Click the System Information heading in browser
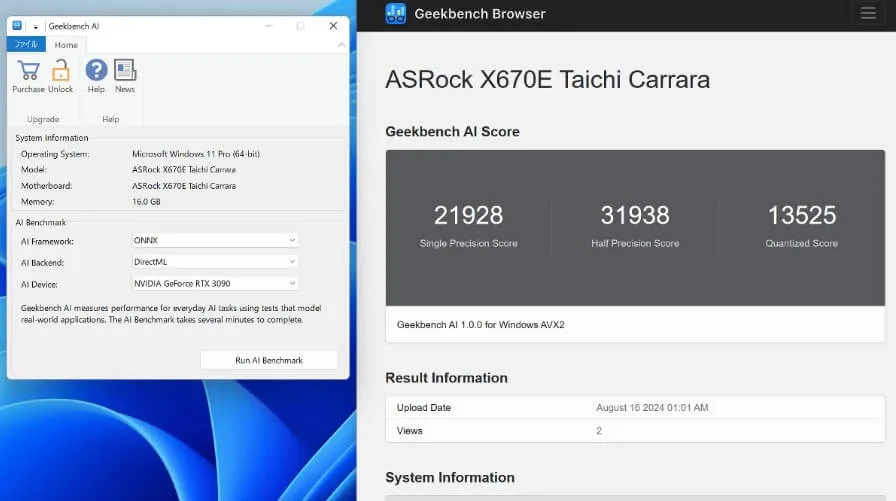This screenshot has height=501, width=896. (x=450, y=477)
